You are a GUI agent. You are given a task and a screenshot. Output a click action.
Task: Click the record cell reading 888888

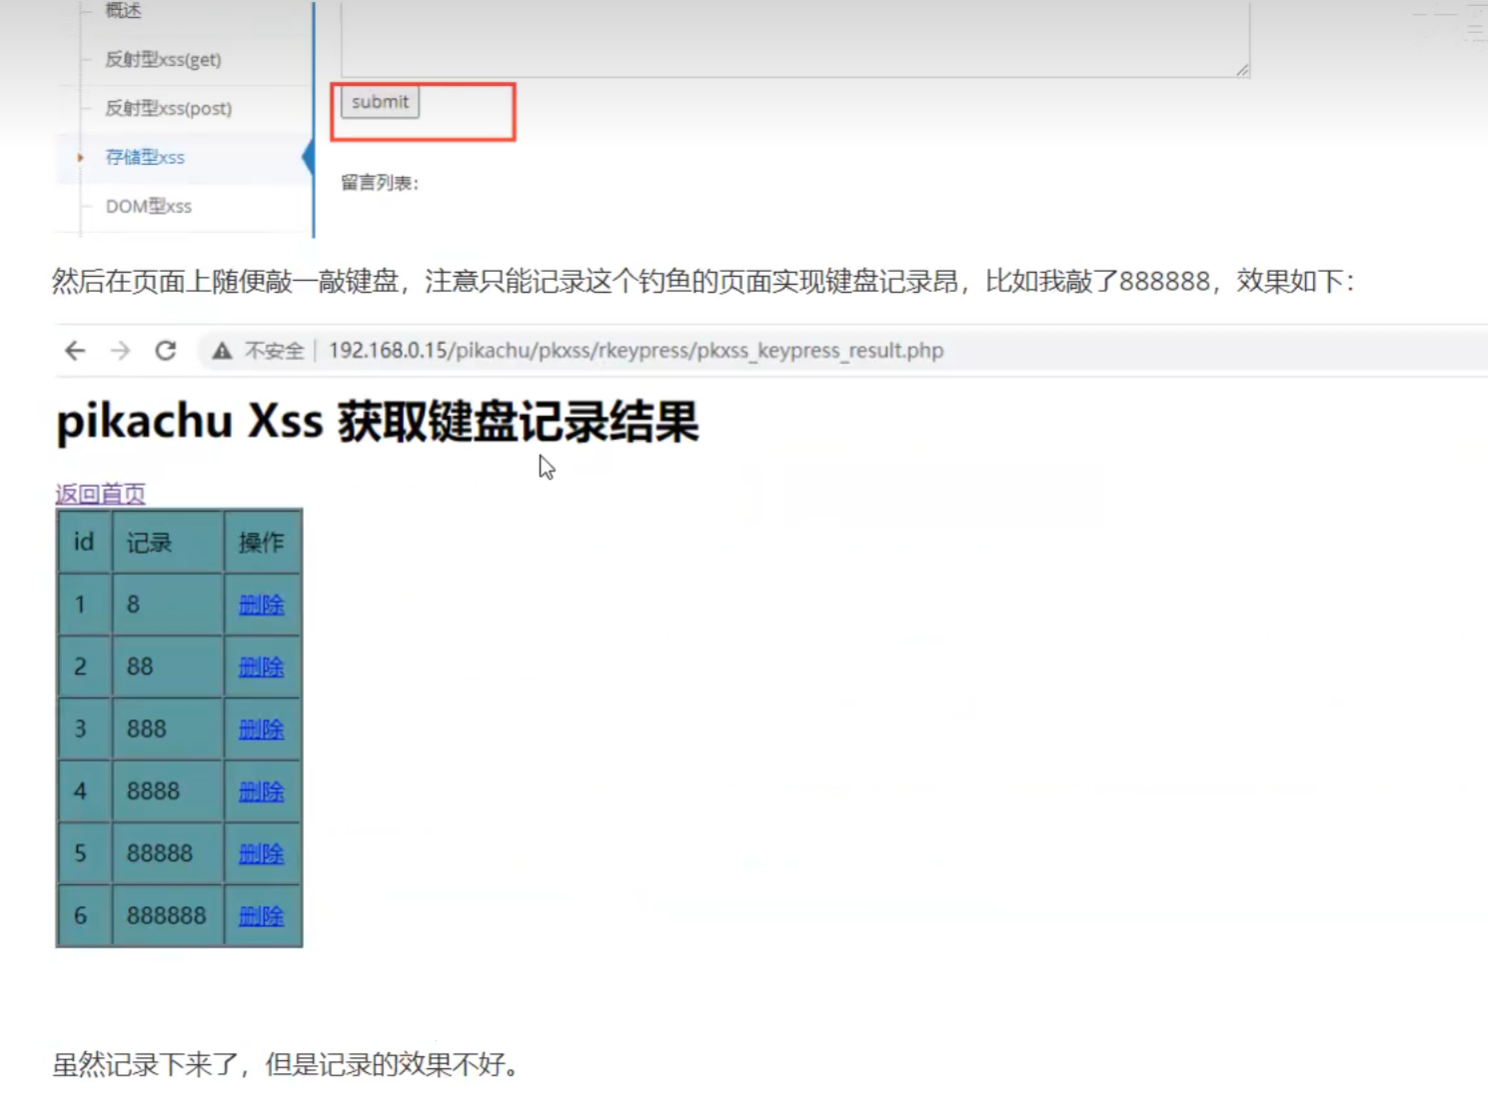click(x=167, y=915)
